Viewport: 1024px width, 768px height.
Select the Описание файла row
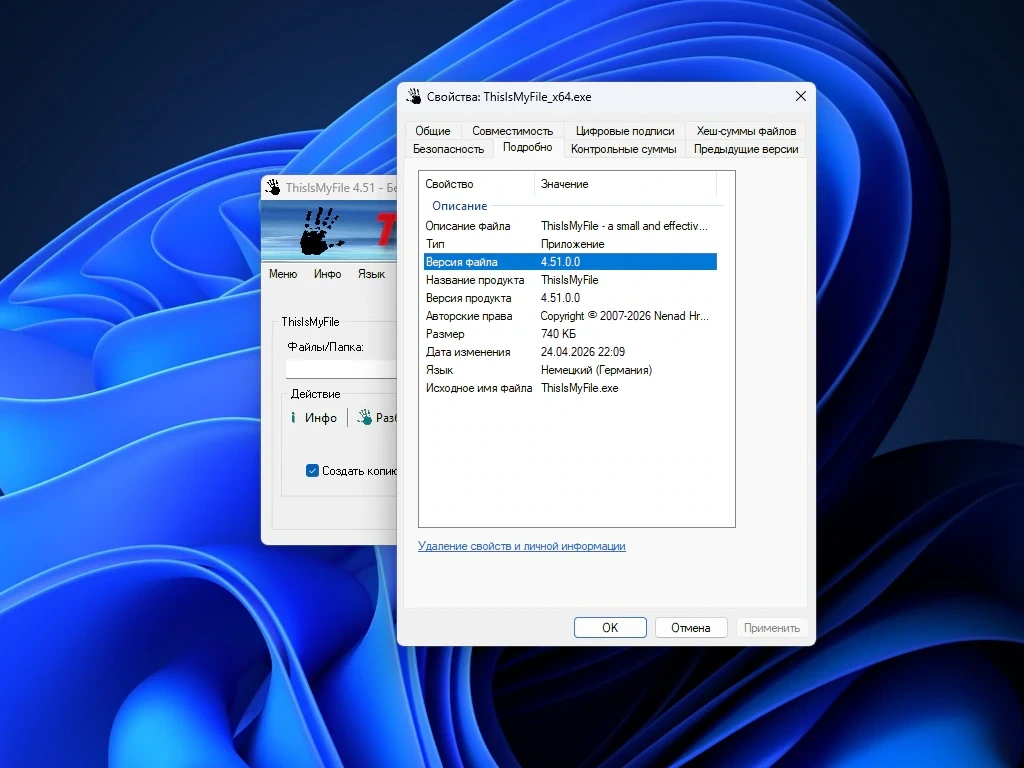570,226
